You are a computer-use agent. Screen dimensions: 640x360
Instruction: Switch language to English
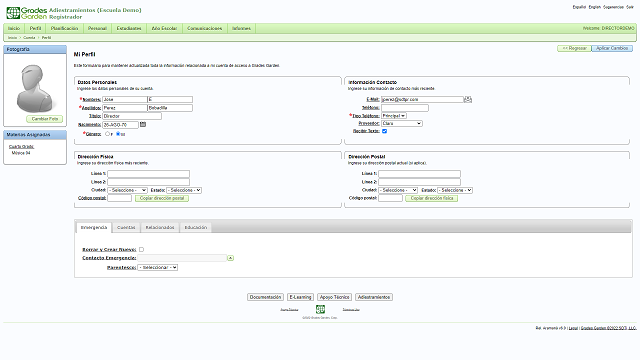point(594,7)
